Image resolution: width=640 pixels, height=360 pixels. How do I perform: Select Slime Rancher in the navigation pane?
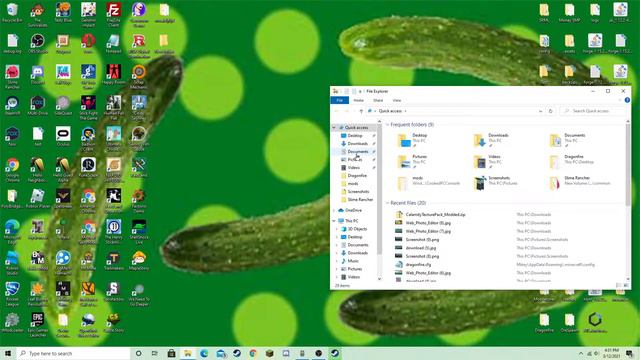pyautogui.click(x=357, y=200)
